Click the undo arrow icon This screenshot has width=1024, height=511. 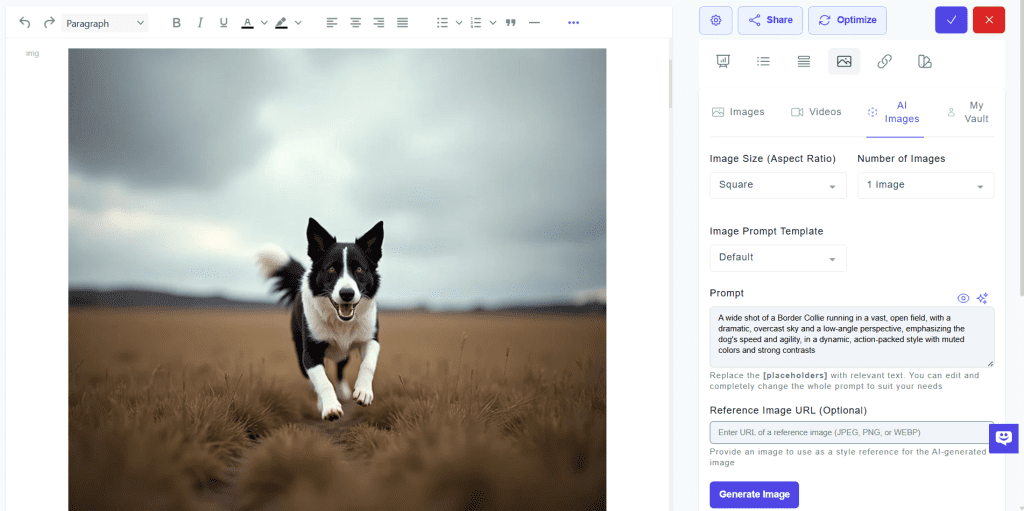coord(25,22)
